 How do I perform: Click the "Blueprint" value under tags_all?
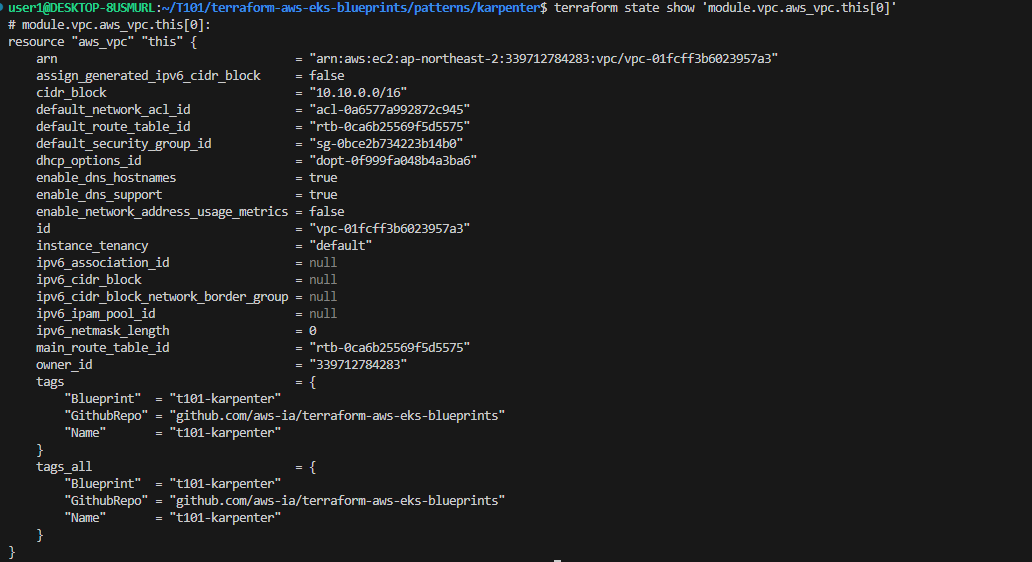tap(225, 484)
